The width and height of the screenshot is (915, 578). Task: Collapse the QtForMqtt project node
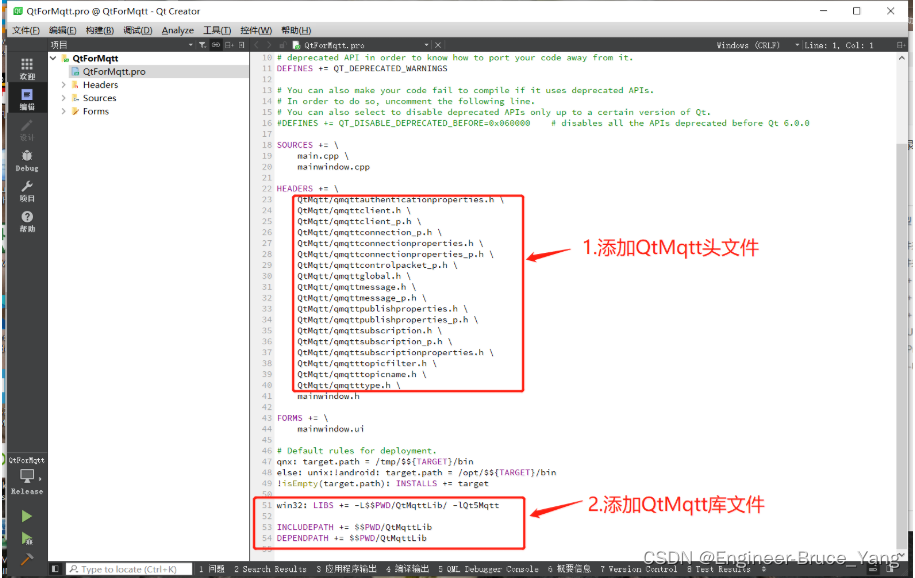pos(53,58)
